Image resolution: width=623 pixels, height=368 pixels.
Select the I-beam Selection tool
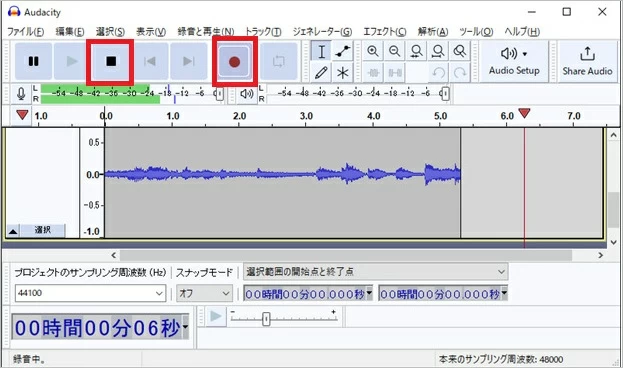point(321,51)
